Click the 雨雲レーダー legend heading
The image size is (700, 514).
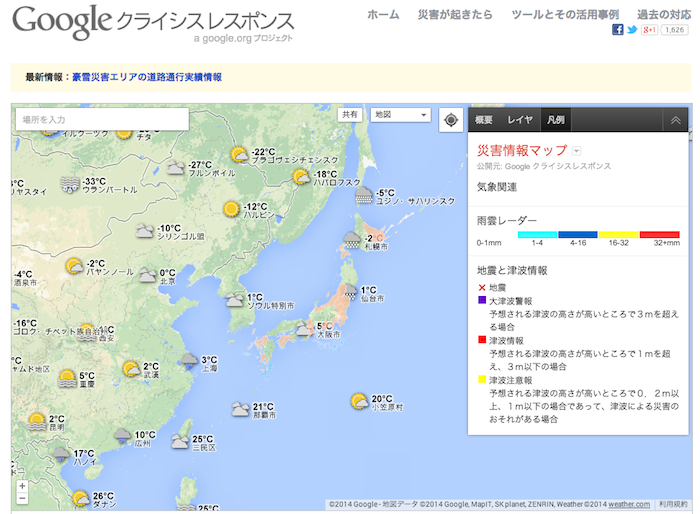click(507, 221)
